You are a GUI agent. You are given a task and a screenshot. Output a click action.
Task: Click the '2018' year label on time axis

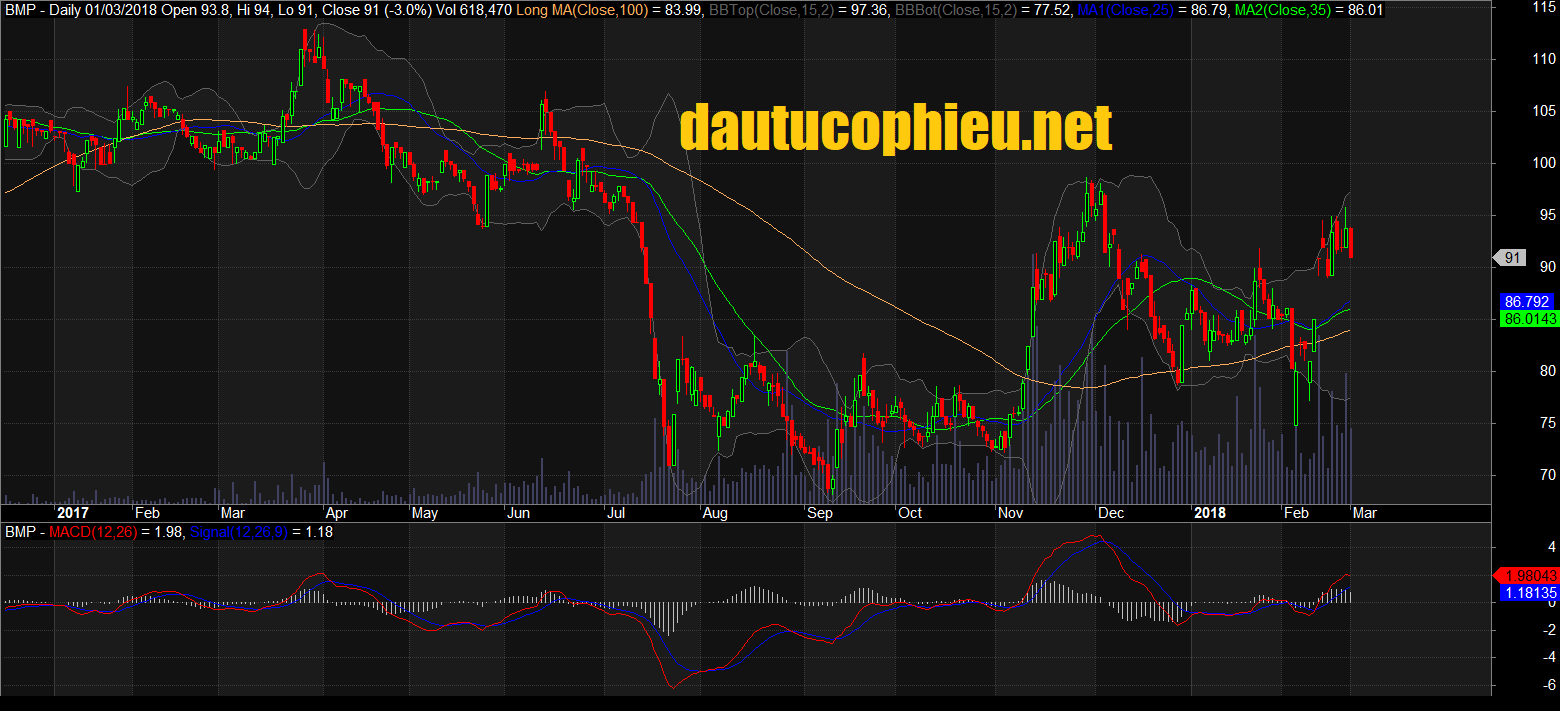[1209, 513]
